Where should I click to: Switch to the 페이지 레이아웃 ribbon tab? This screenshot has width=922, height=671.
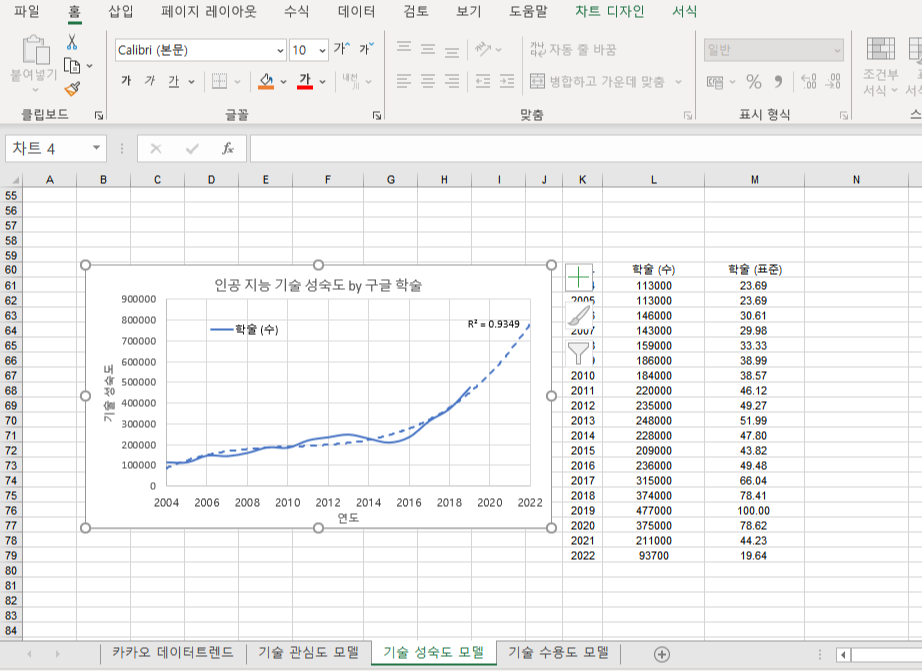pos(209,11)
